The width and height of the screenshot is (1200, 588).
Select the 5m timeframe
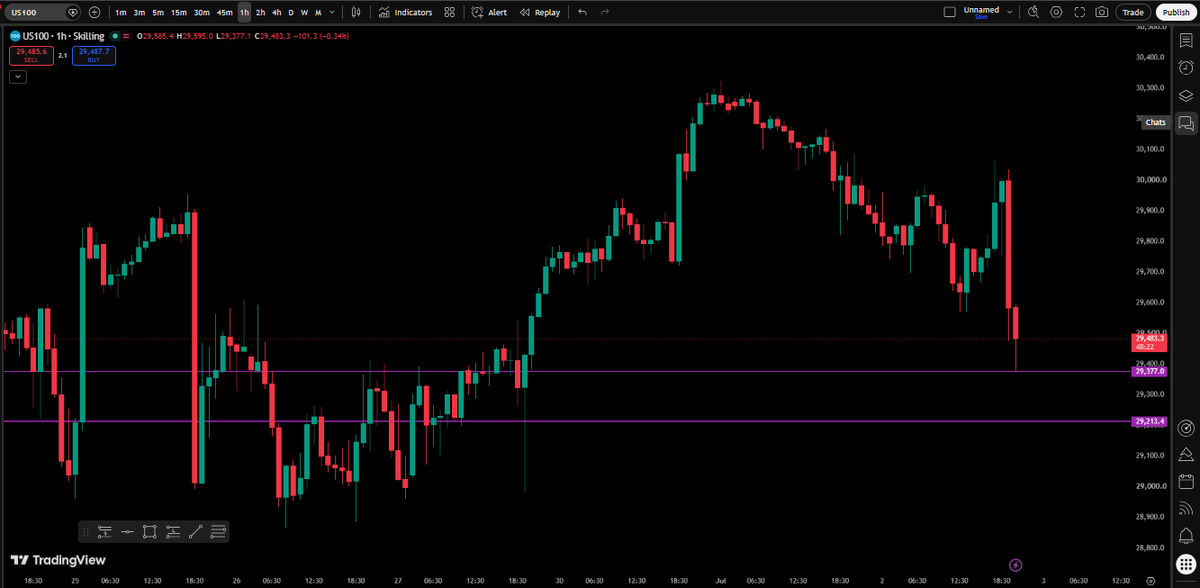158,12
